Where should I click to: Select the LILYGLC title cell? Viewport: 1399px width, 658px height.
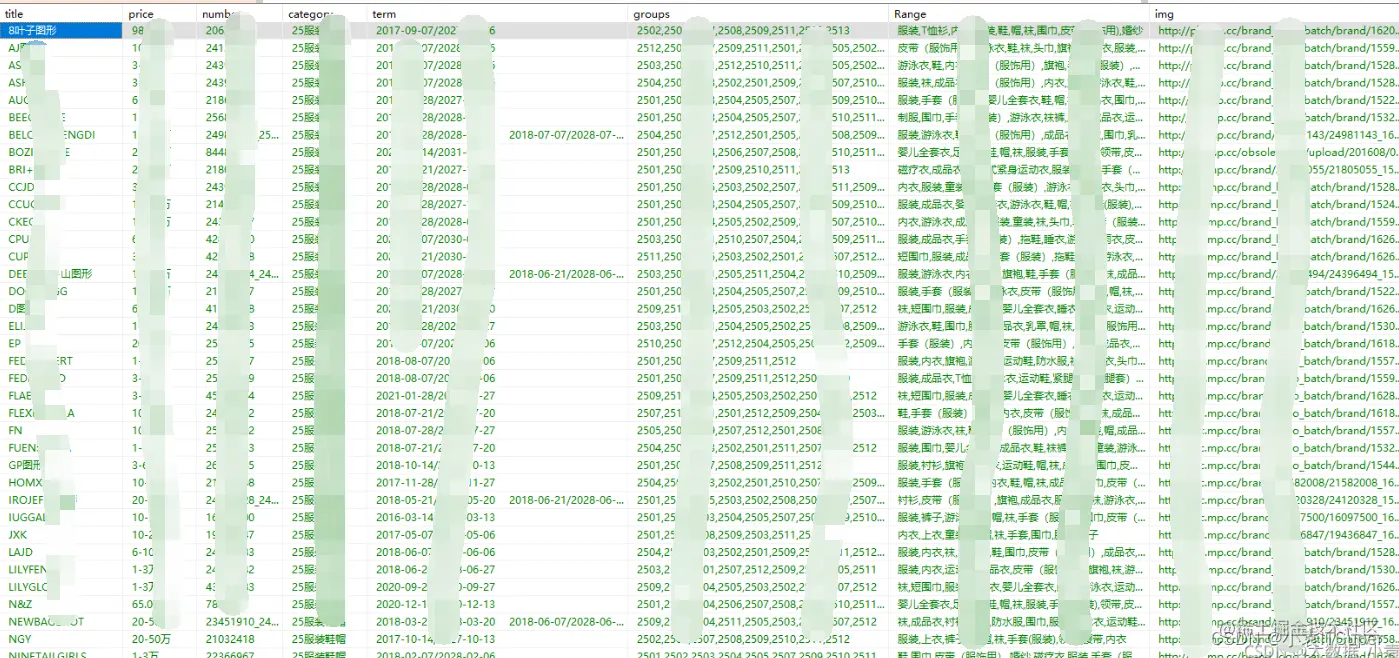click(x=63, y=587)
